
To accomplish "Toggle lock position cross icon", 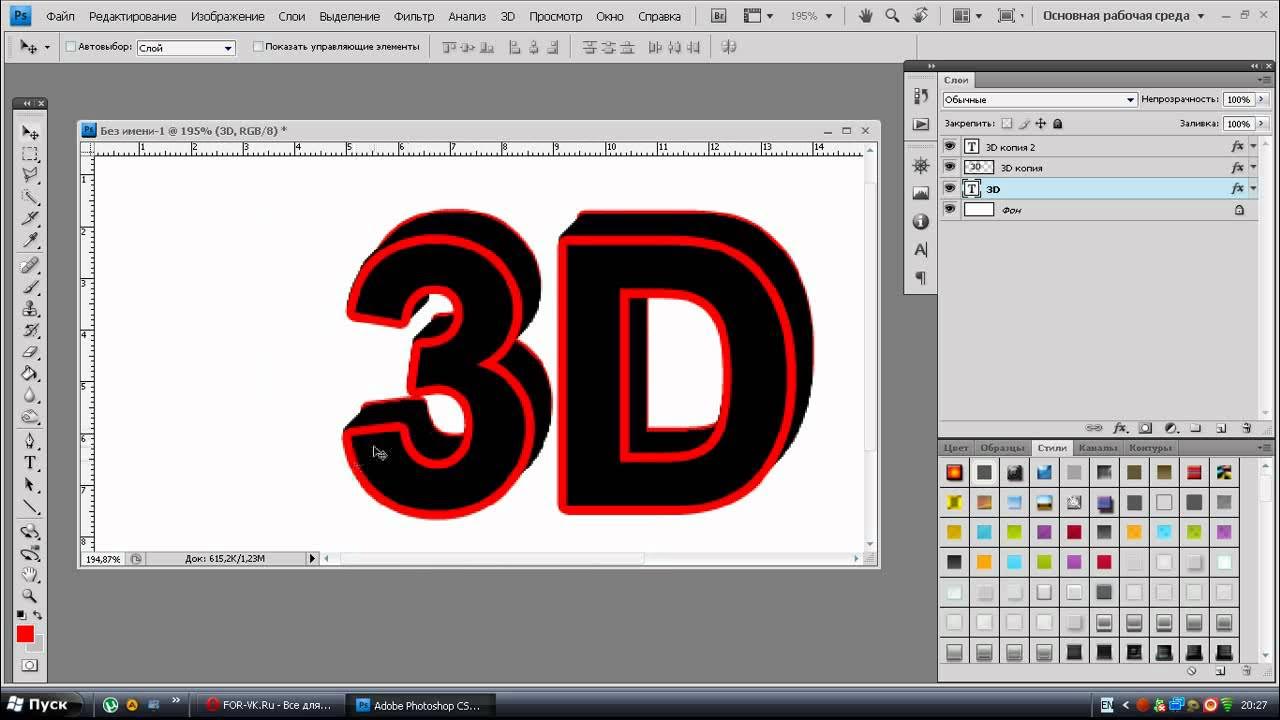I will 1041,124.
